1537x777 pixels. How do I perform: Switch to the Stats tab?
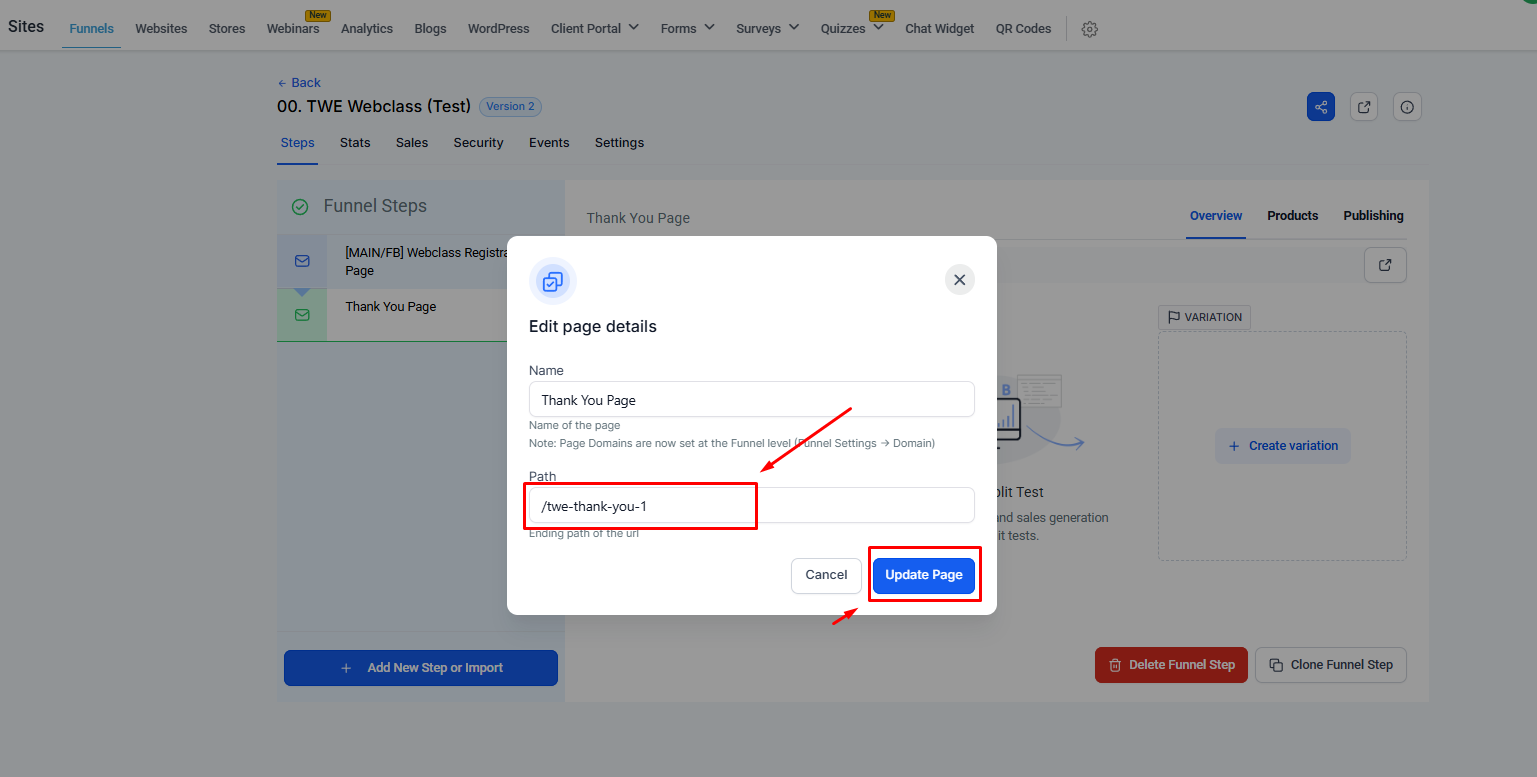[355, 143]
